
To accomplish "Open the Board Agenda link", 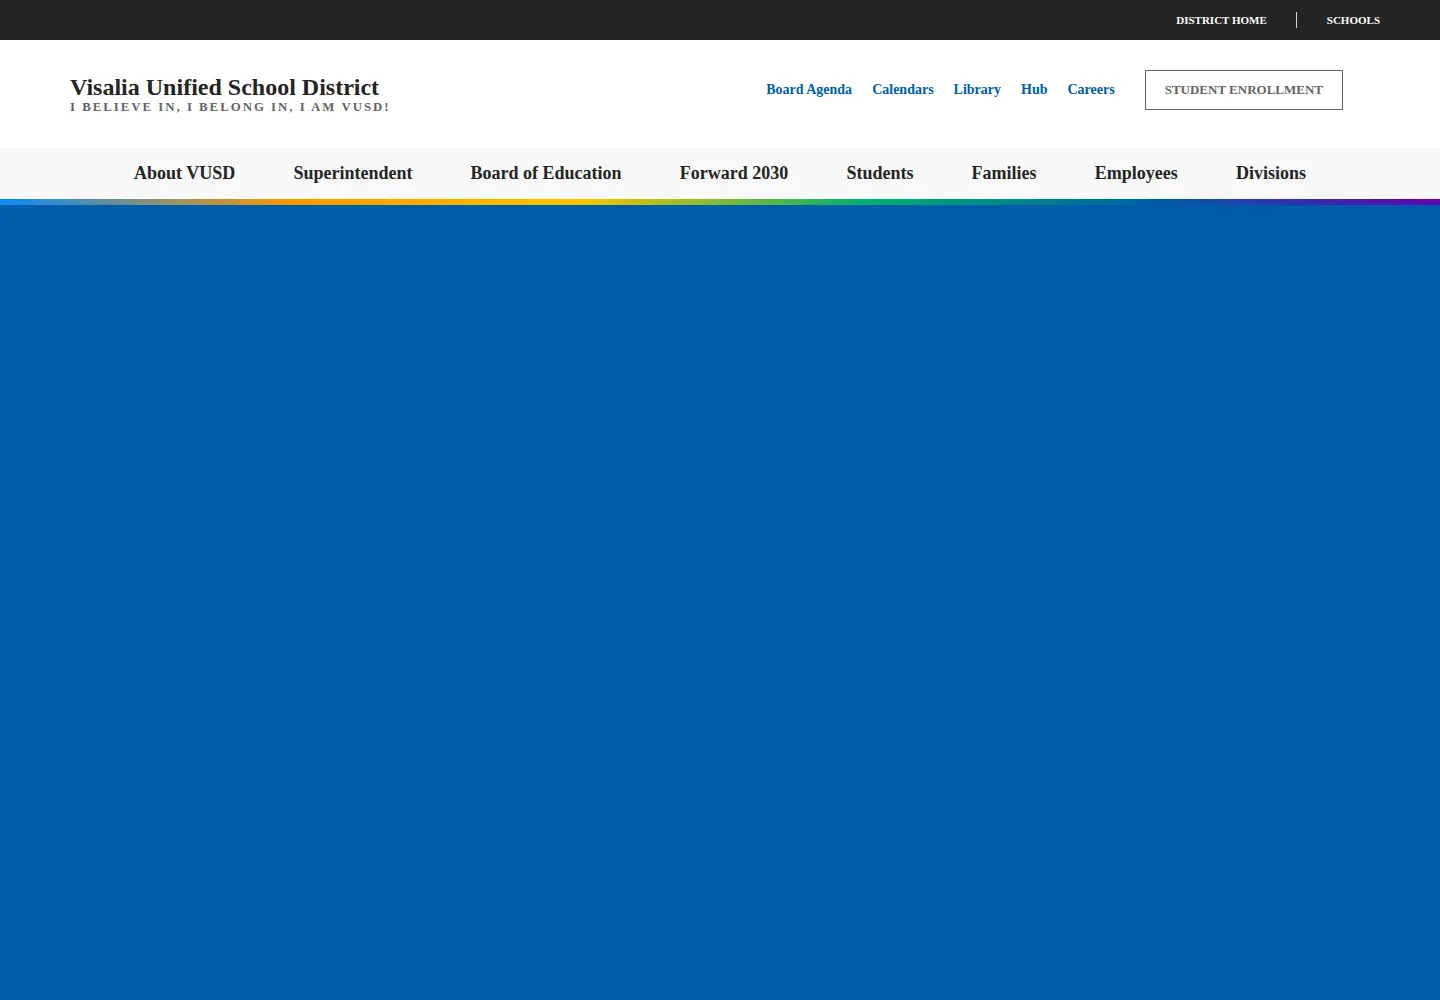I will click(x=809, y=89).
